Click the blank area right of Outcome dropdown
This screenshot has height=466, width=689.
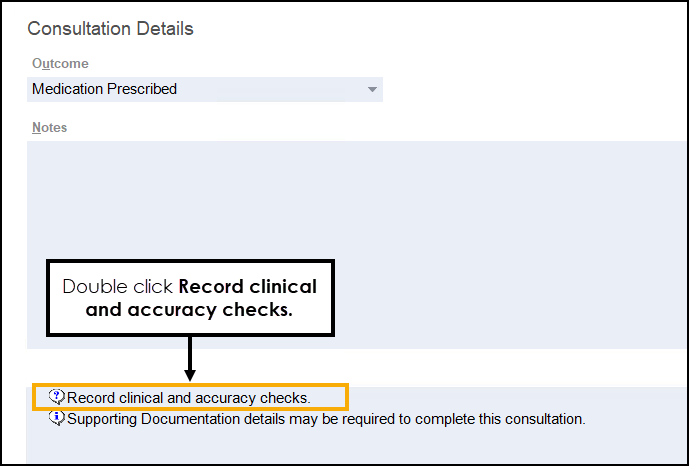(530, 89)
